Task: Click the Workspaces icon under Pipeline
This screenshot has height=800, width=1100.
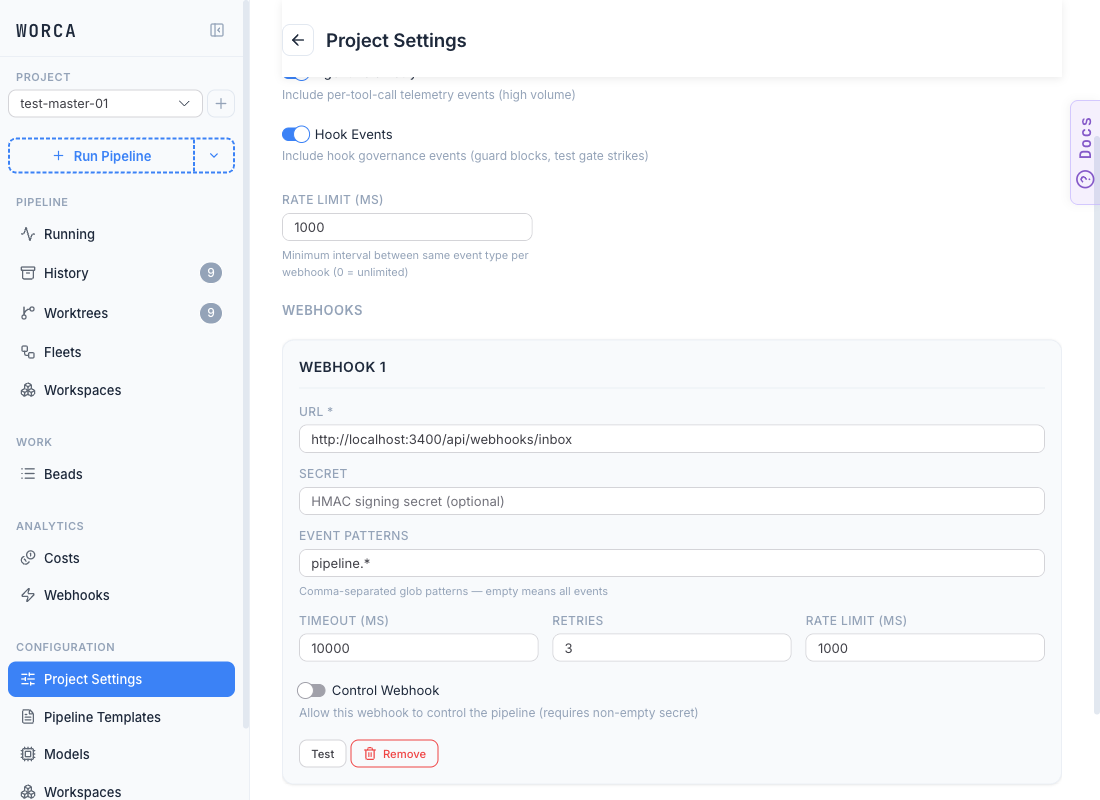Action: [x=28, y=390]
